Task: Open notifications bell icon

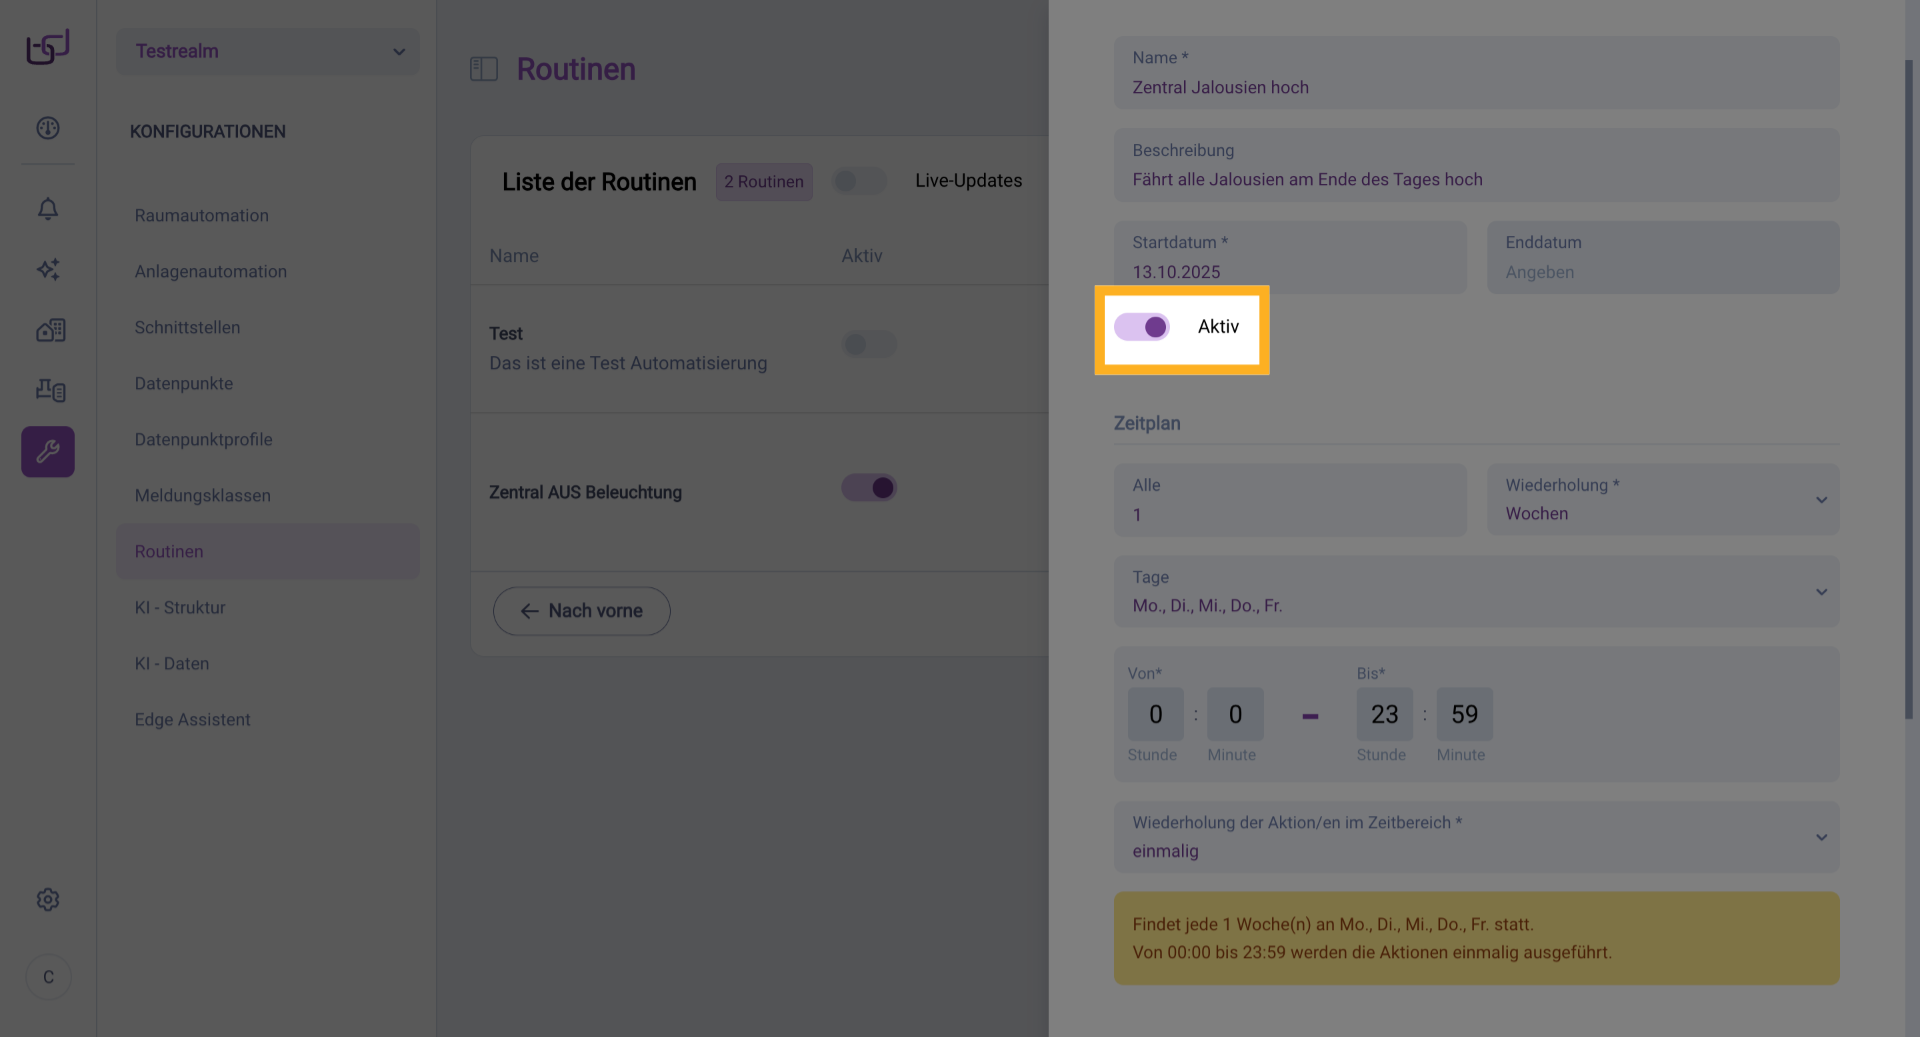Action: (48, 209)
